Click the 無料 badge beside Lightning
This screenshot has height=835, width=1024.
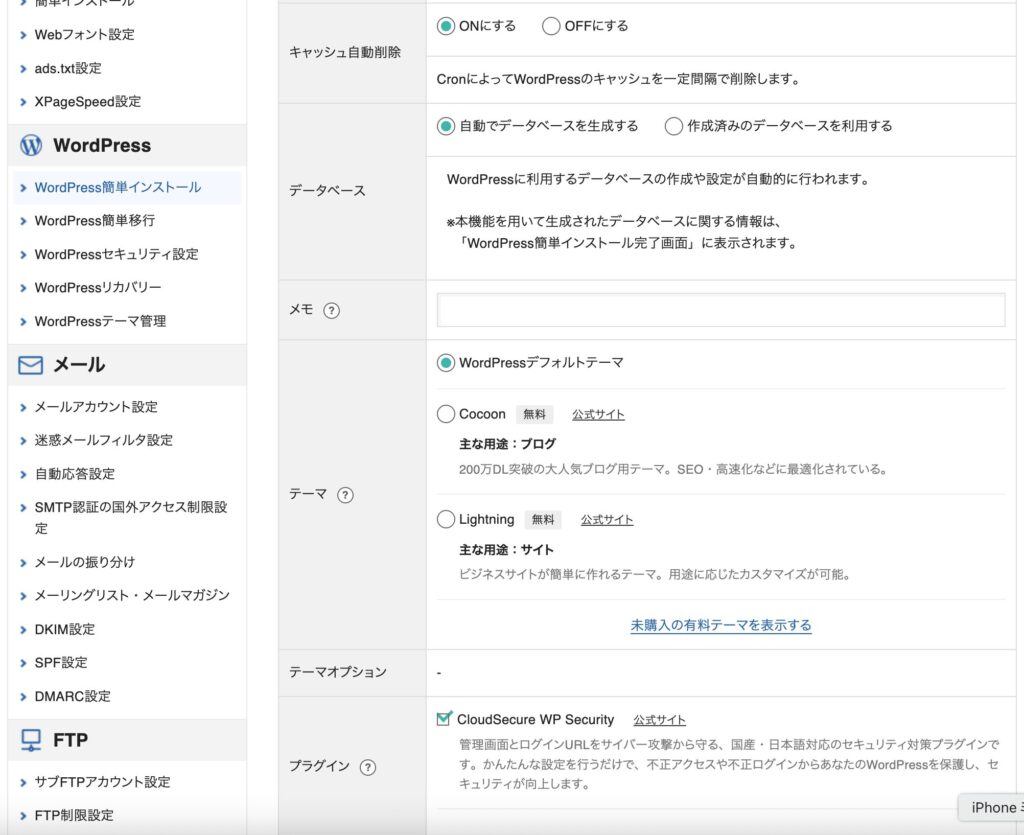coord(543,520)
